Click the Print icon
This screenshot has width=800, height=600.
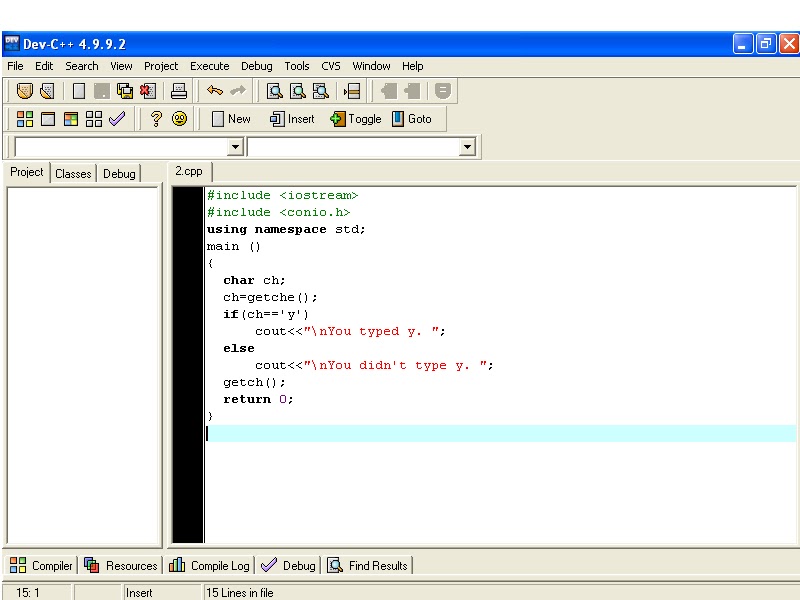[179, 91]
